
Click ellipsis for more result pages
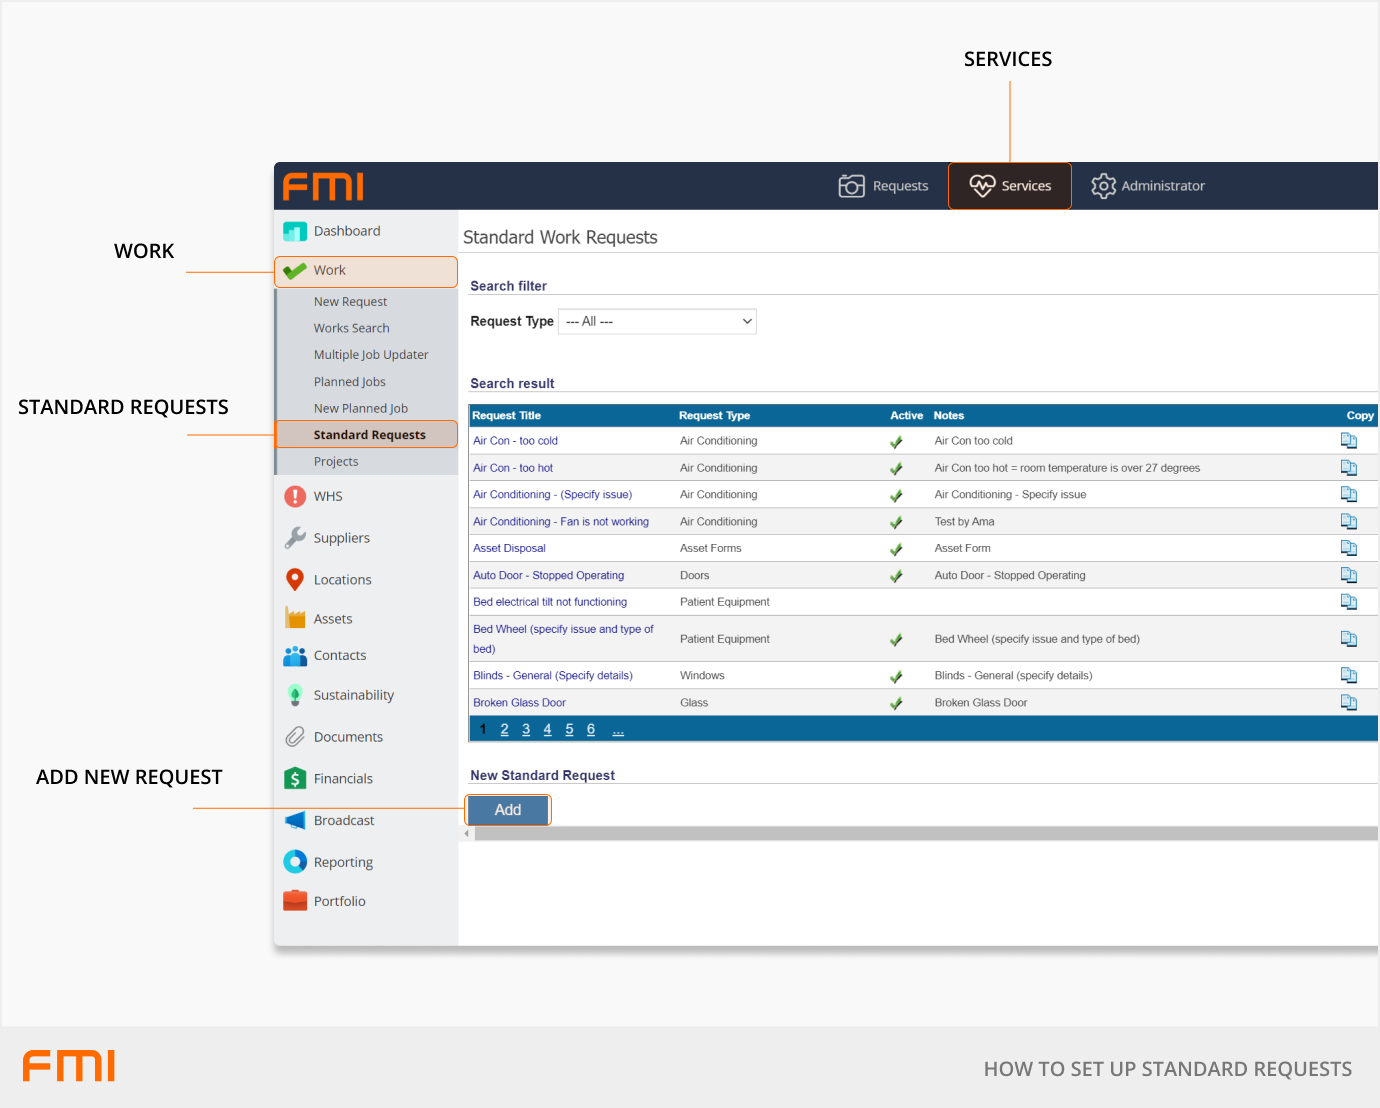click(x=618, y=730)
